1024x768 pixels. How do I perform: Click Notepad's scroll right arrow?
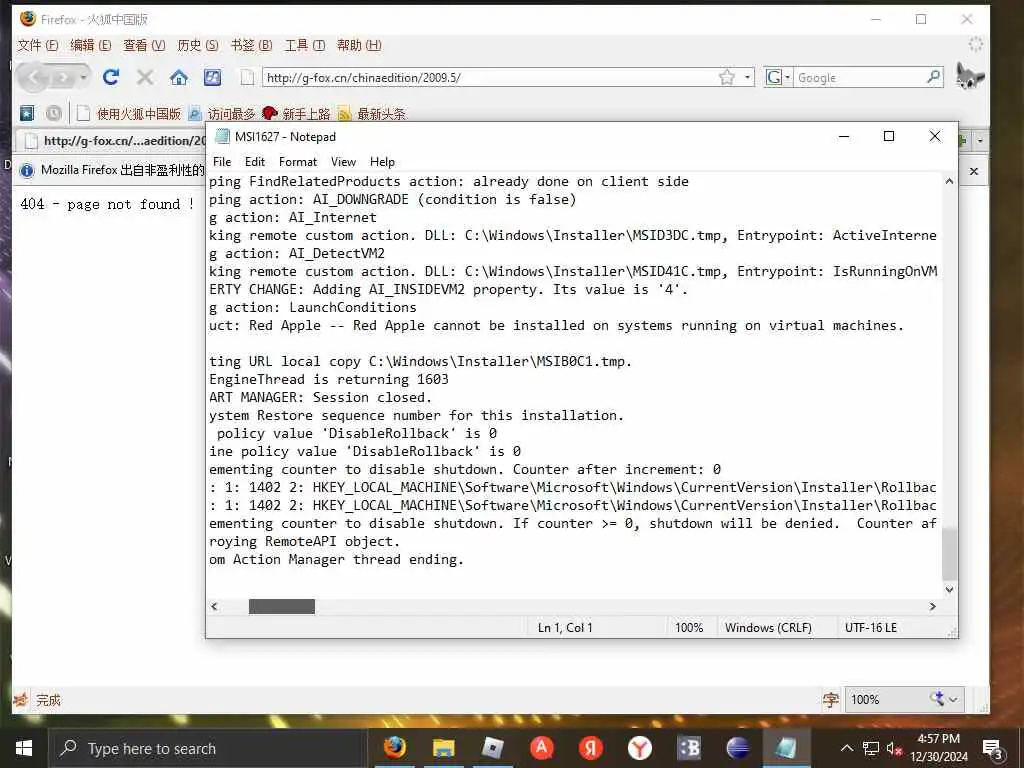pos(933,607)
